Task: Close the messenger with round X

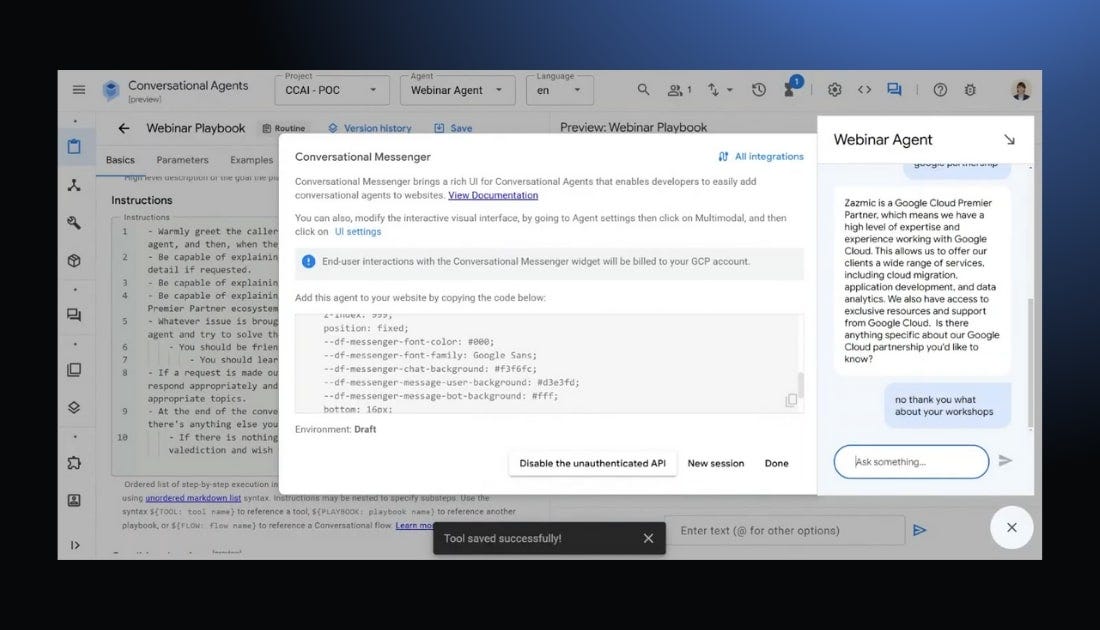Action: click(x=1012, y=528)
